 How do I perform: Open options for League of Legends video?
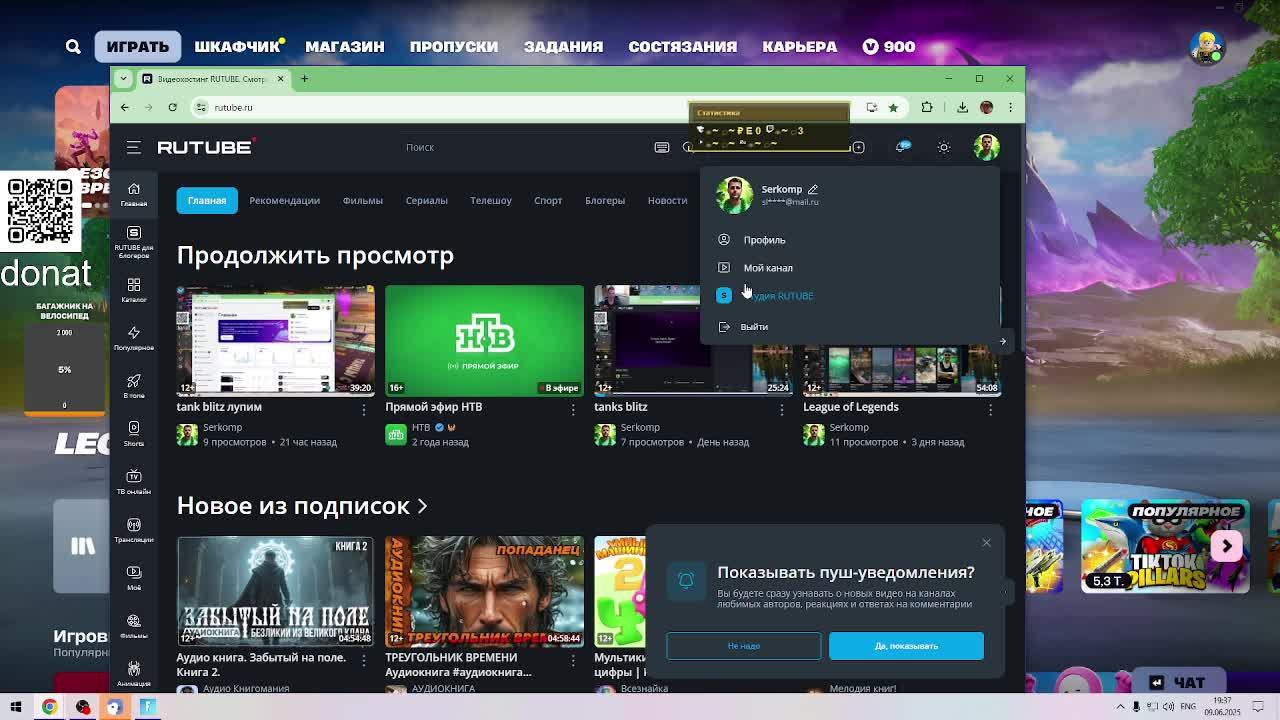(x=991, y=408)
